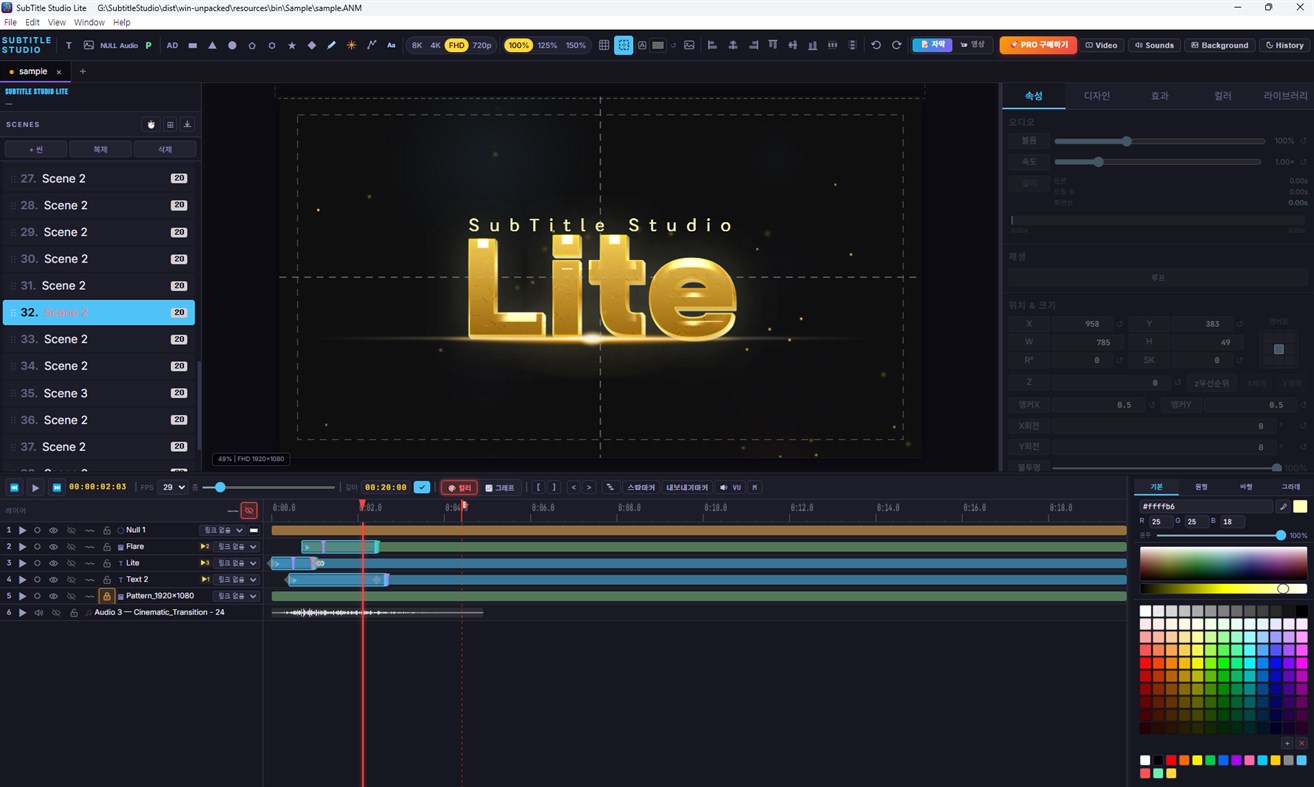This screenshot has height=787, width=1314.
Task: Toggle visibility of the Null 1 layer
Action: 54,530
